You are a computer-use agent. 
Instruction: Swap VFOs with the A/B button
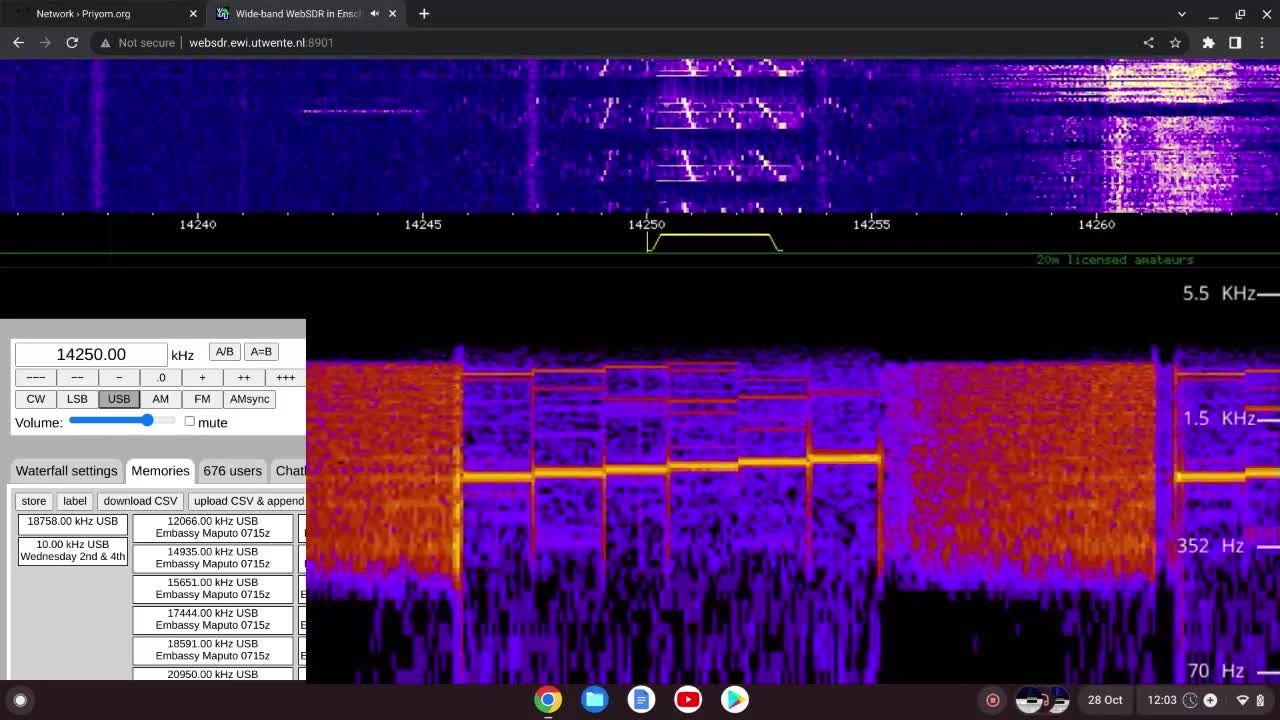pyautogui.click(x=224, y=352)
